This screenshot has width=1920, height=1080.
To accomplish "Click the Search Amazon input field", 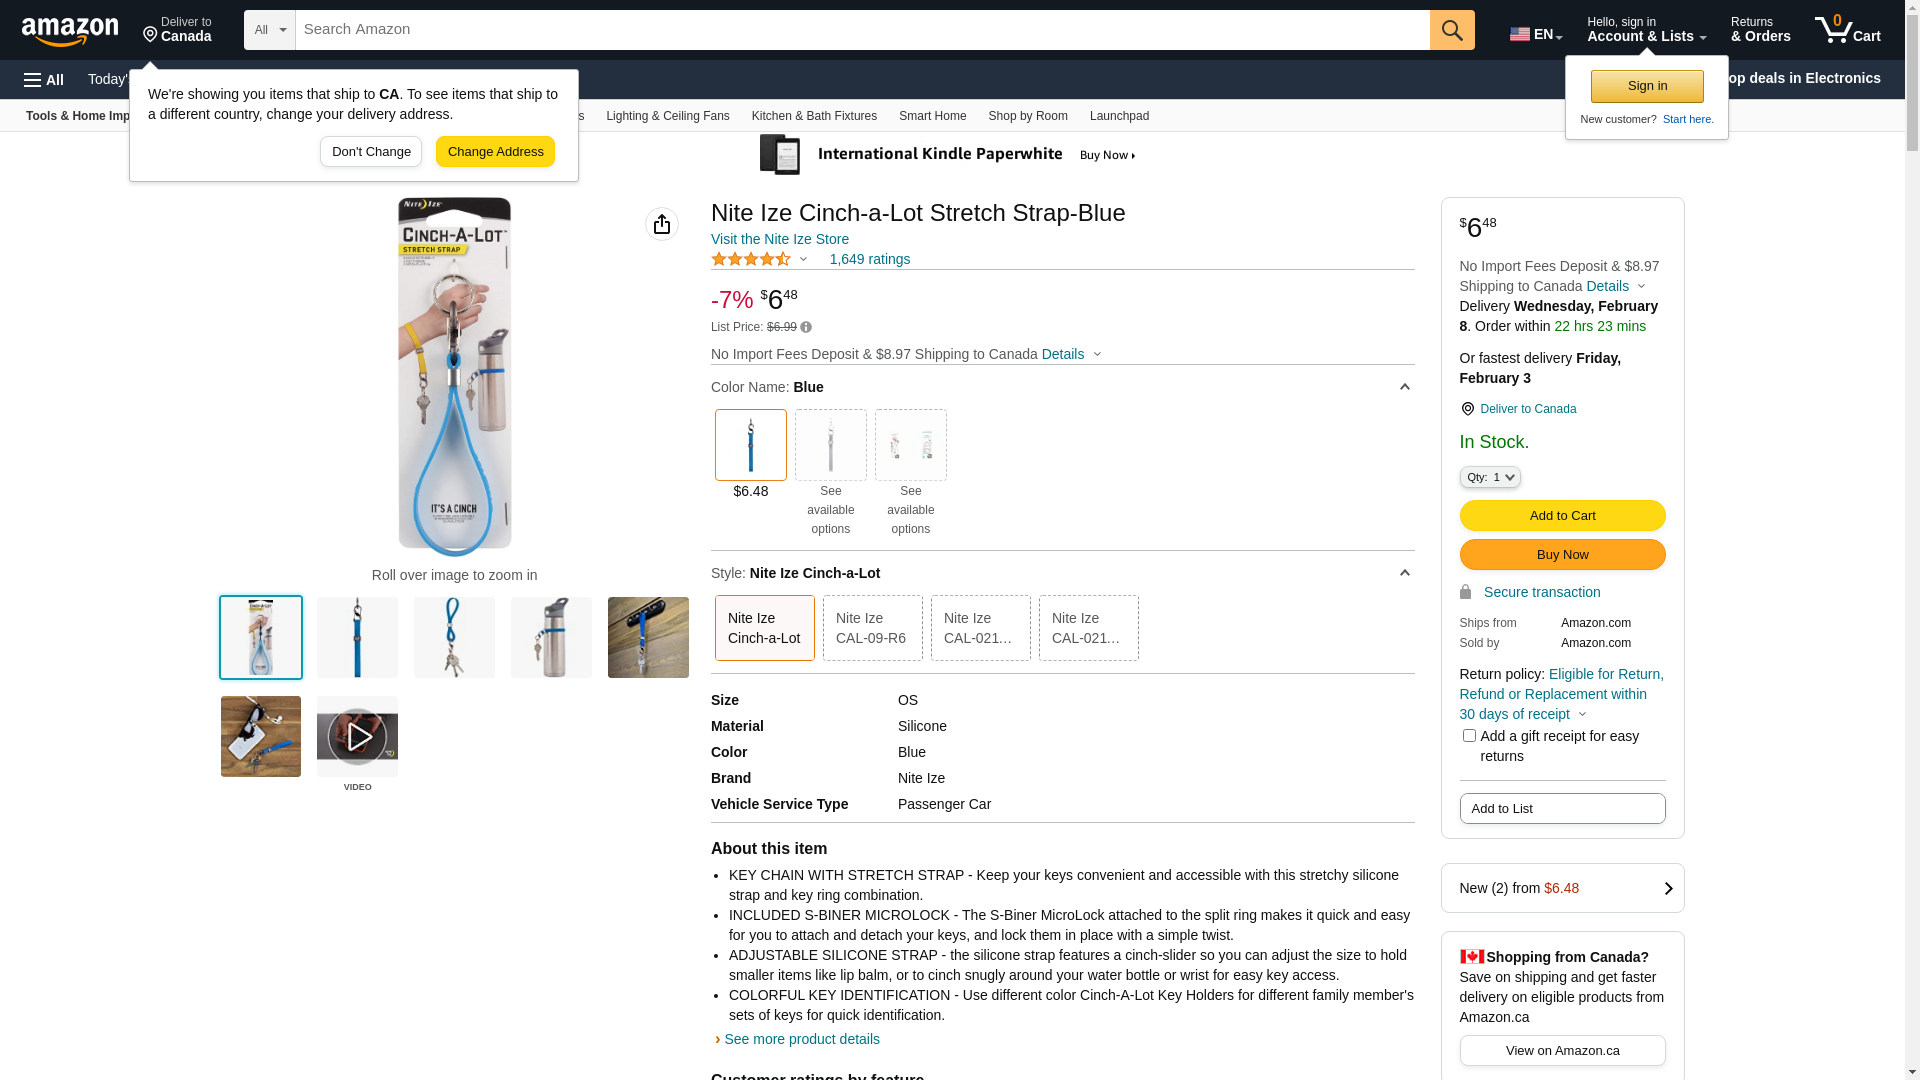I will (862, 30).
